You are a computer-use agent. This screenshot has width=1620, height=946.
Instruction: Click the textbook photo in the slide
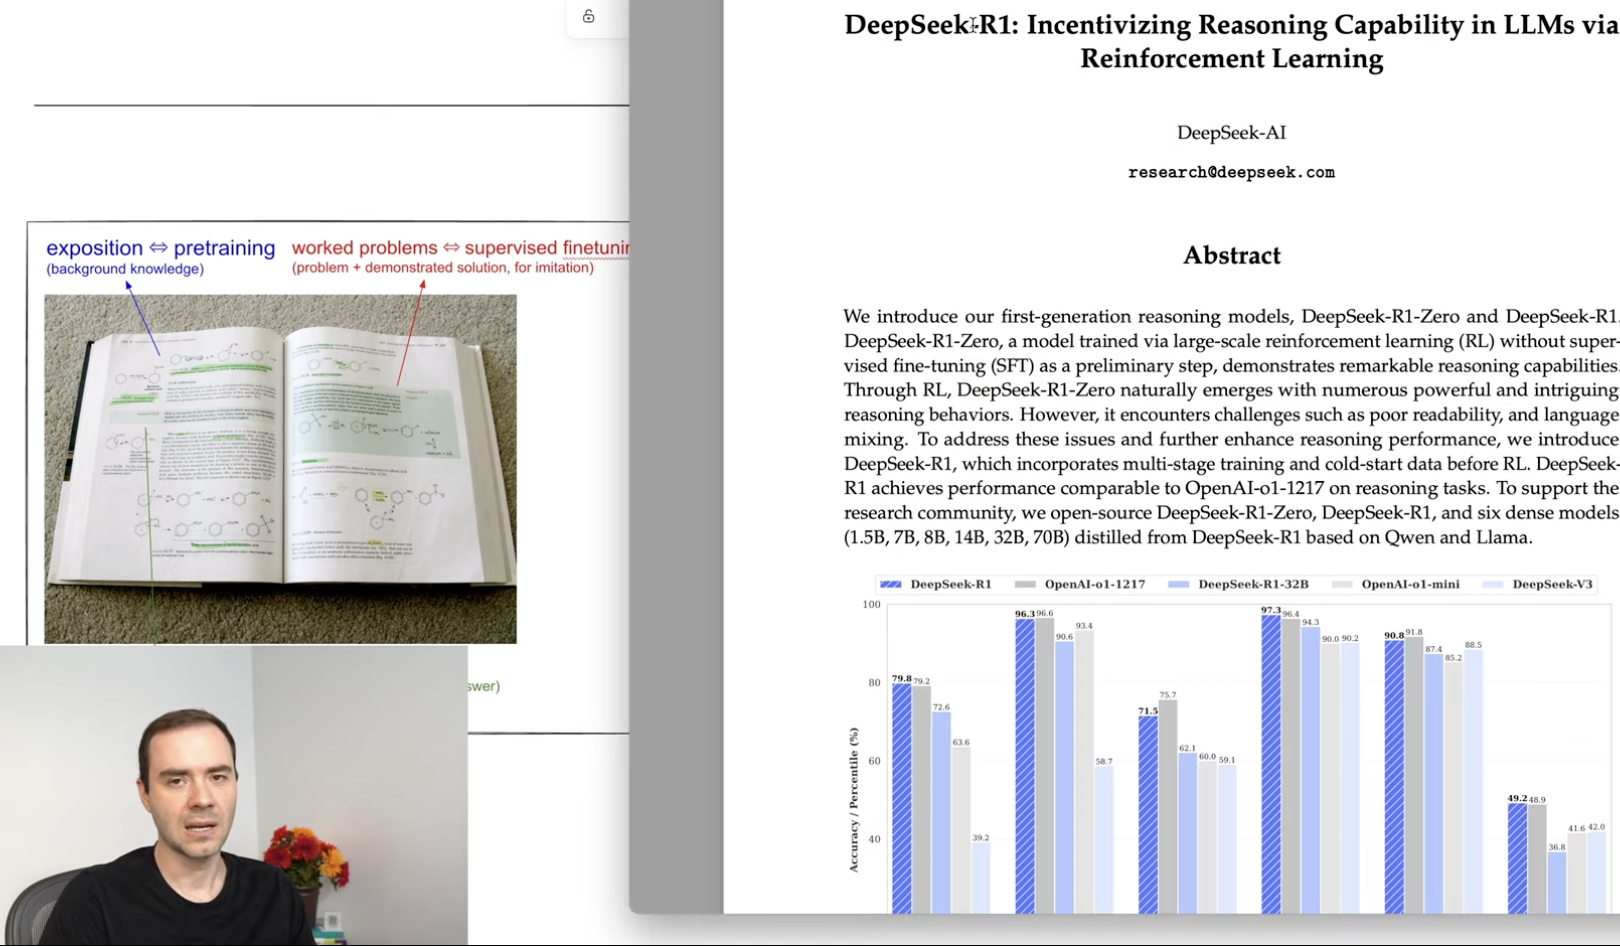(280, 468)
